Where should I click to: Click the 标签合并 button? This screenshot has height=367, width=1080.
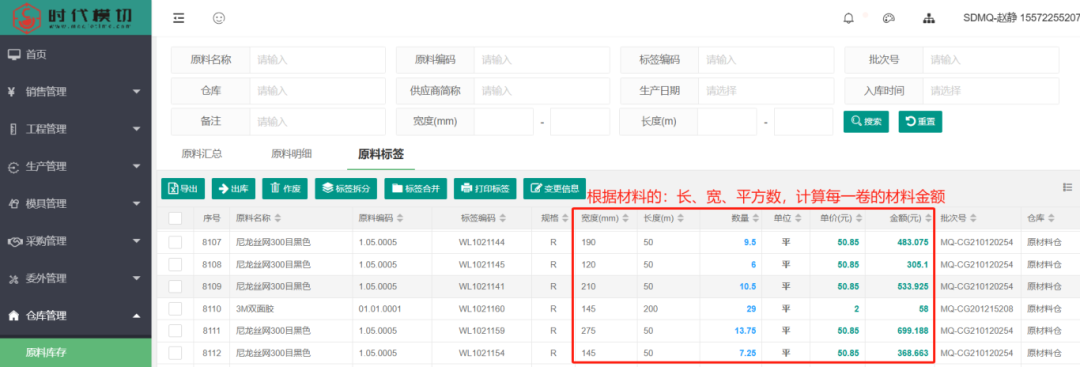point(415,188)
